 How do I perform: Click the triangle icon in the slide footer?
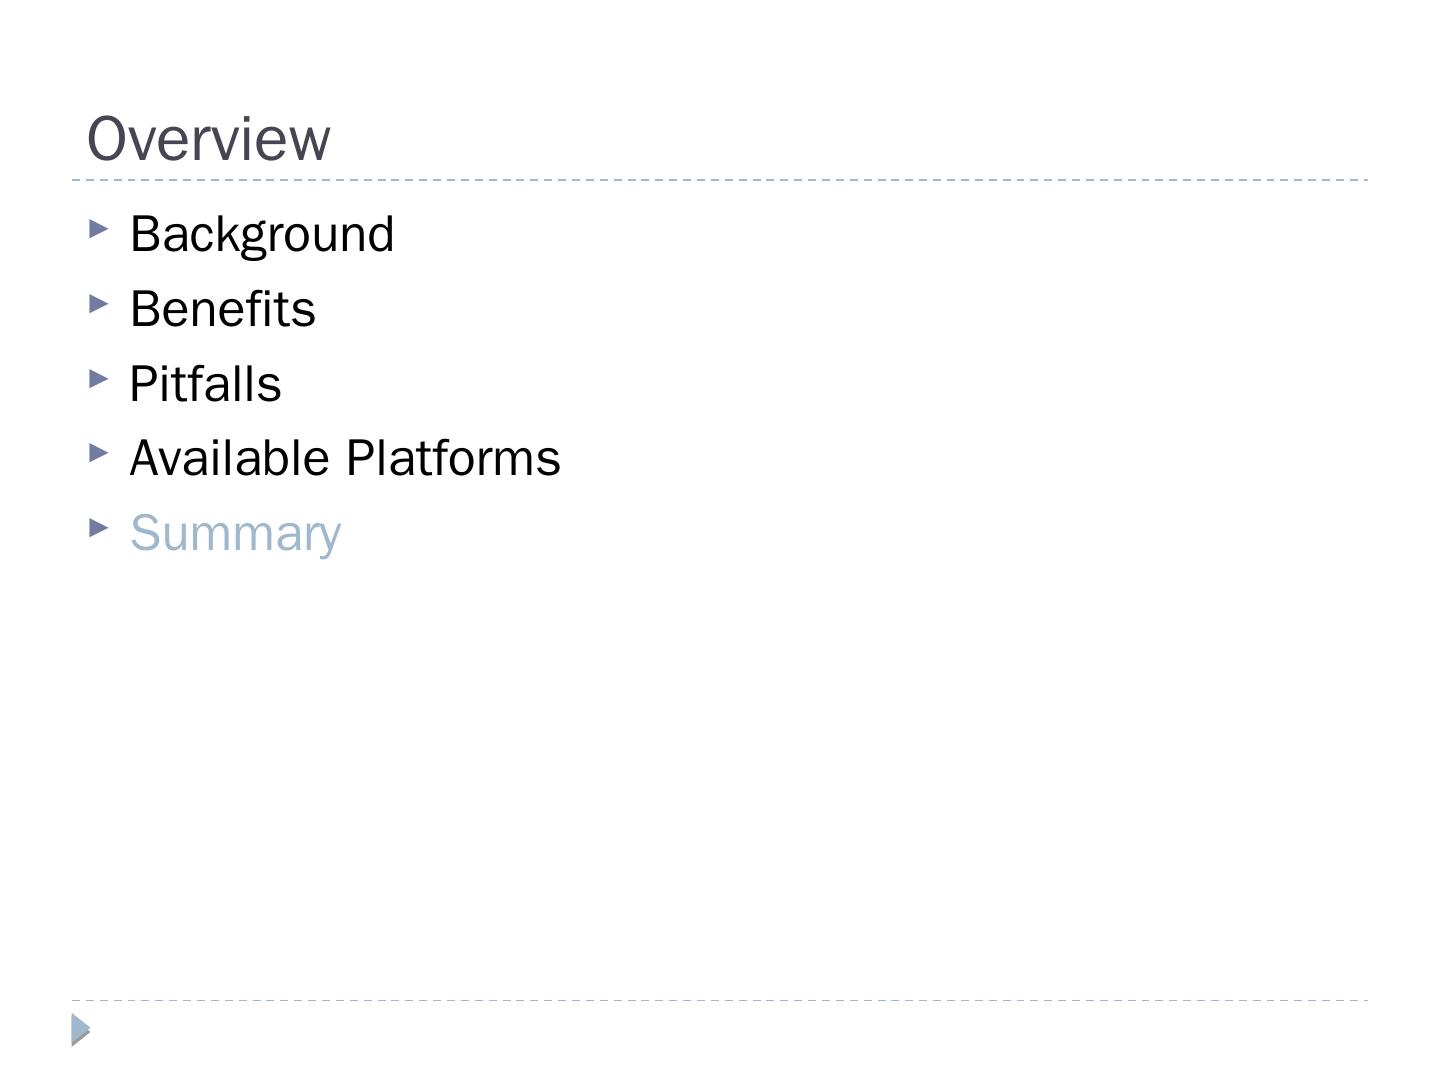[x=81, y=1029]
